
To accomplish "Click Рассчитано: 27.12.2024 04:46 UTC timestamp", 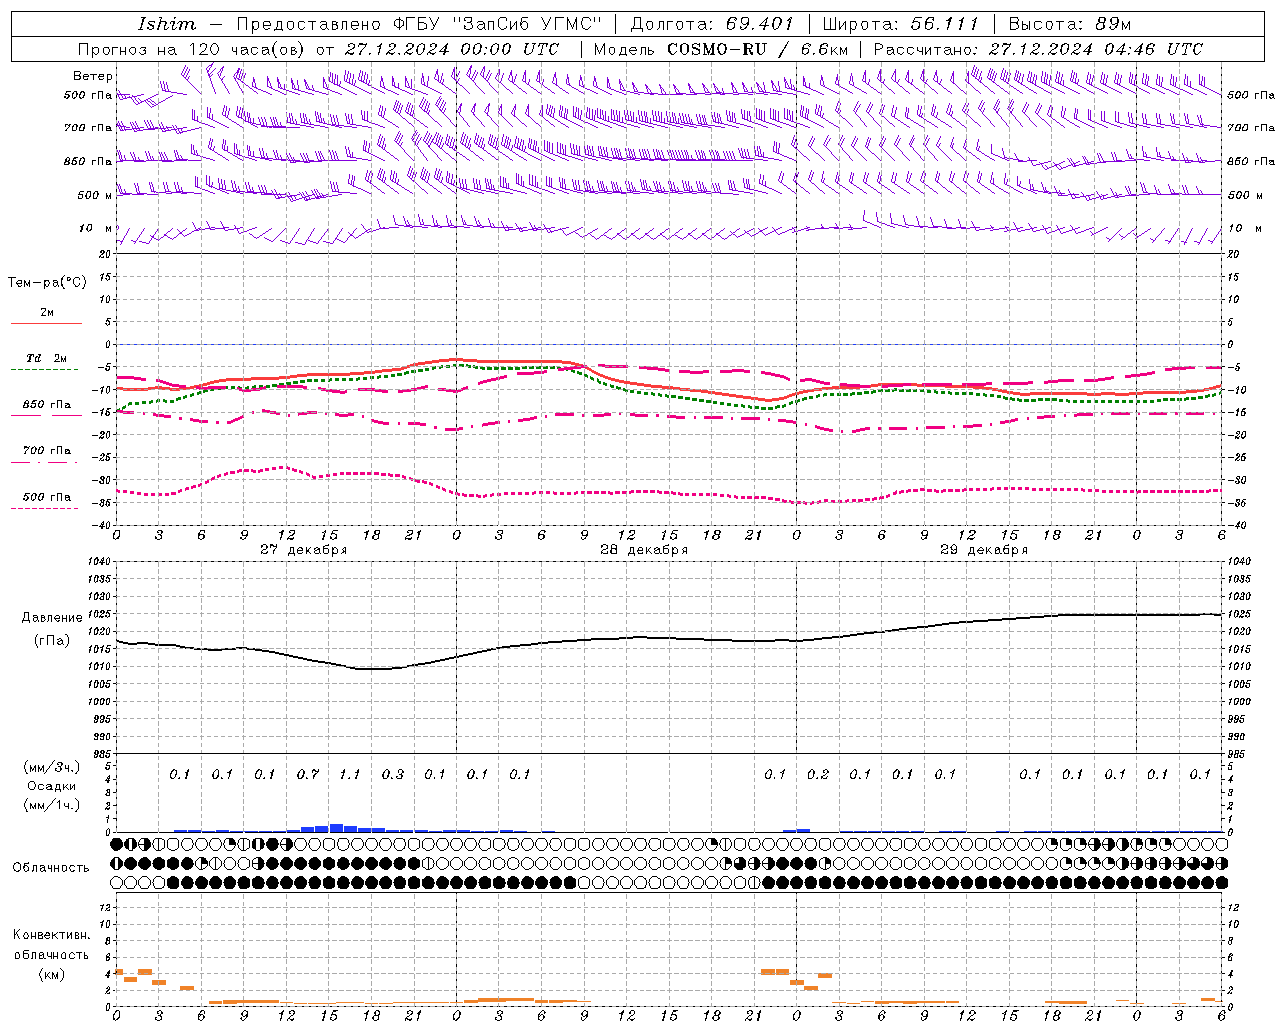I will 1038,49.
